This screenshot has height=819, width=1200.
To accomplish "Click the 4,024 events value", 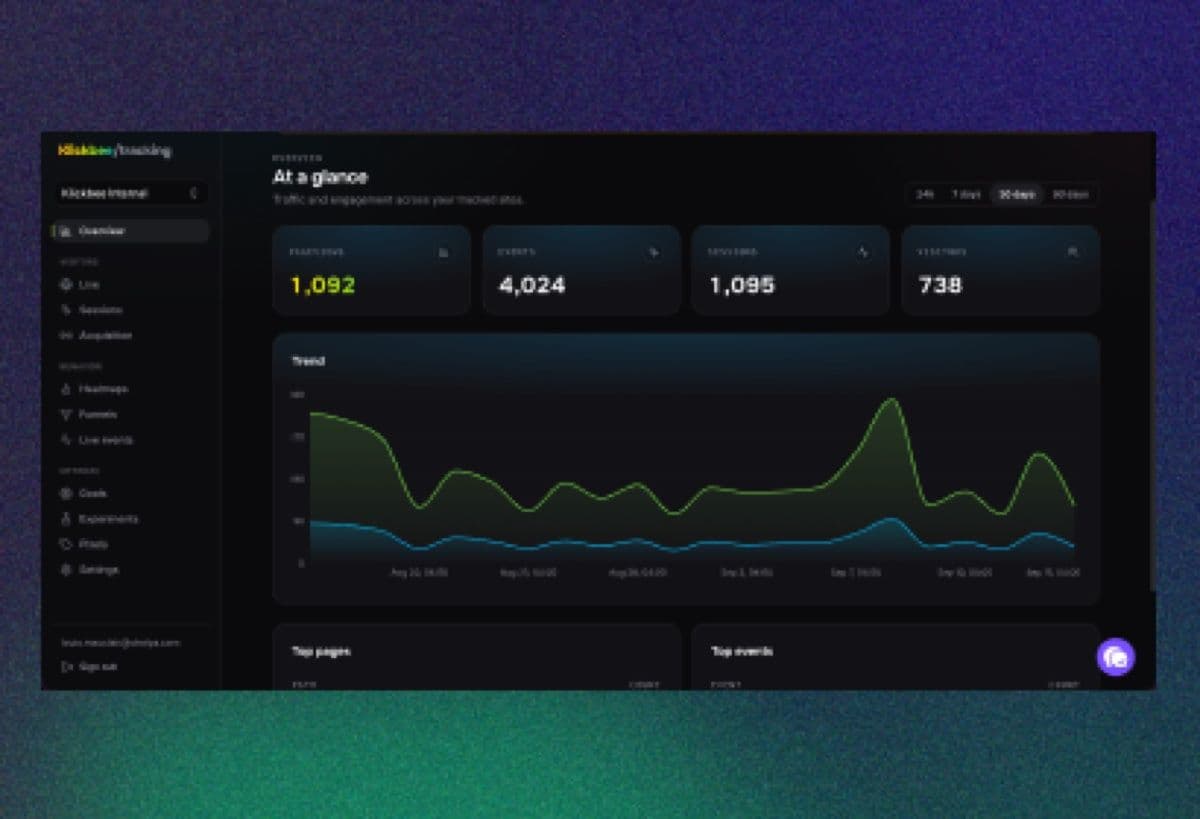I will 532,285.
